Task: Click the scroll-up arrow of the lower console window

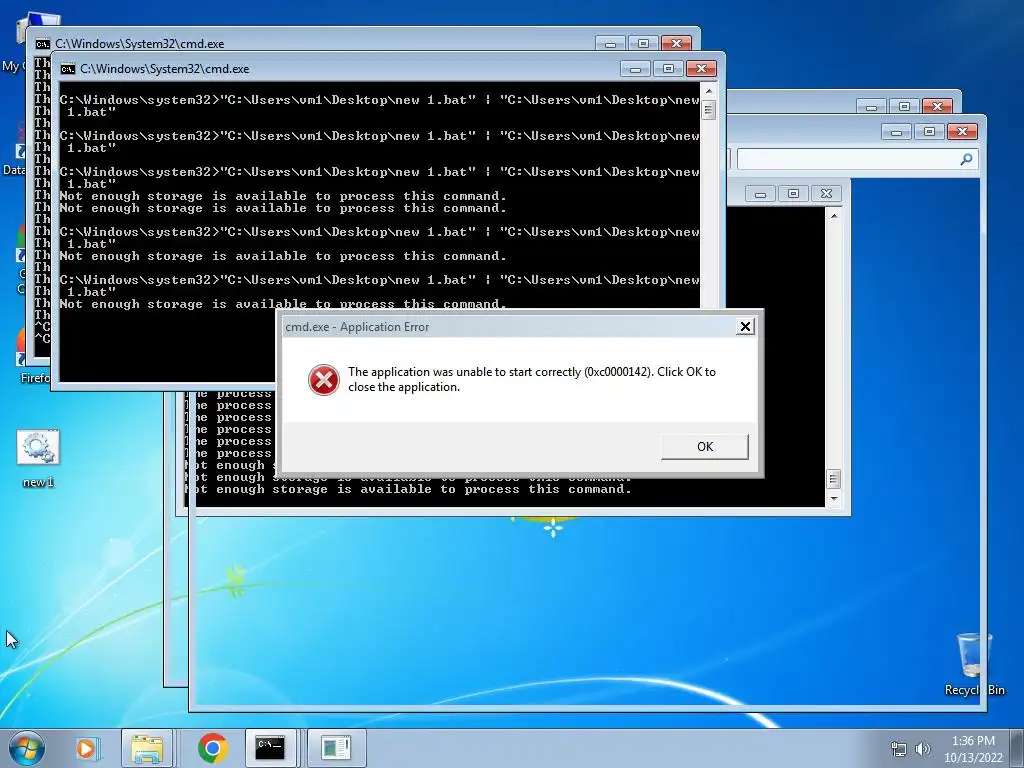Action: (x=833, y=215)
